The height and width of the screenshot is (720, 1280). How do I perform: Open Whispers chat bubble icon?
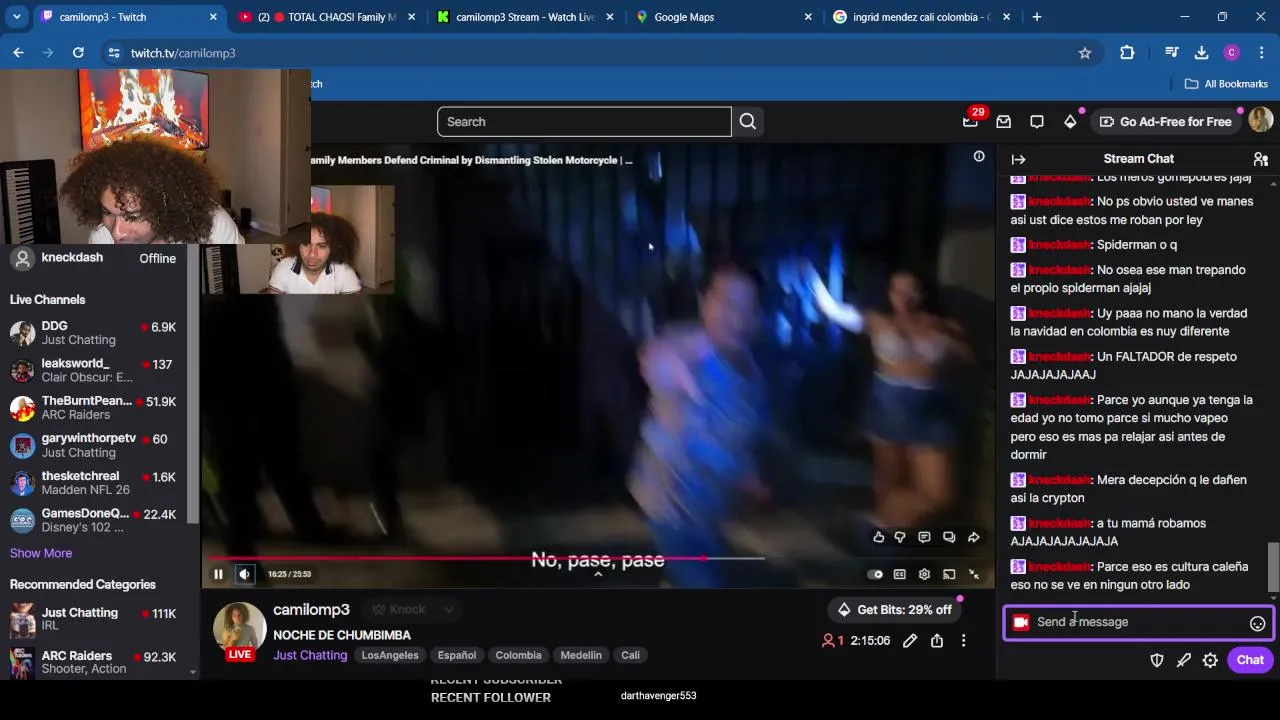pos(1037,122)
